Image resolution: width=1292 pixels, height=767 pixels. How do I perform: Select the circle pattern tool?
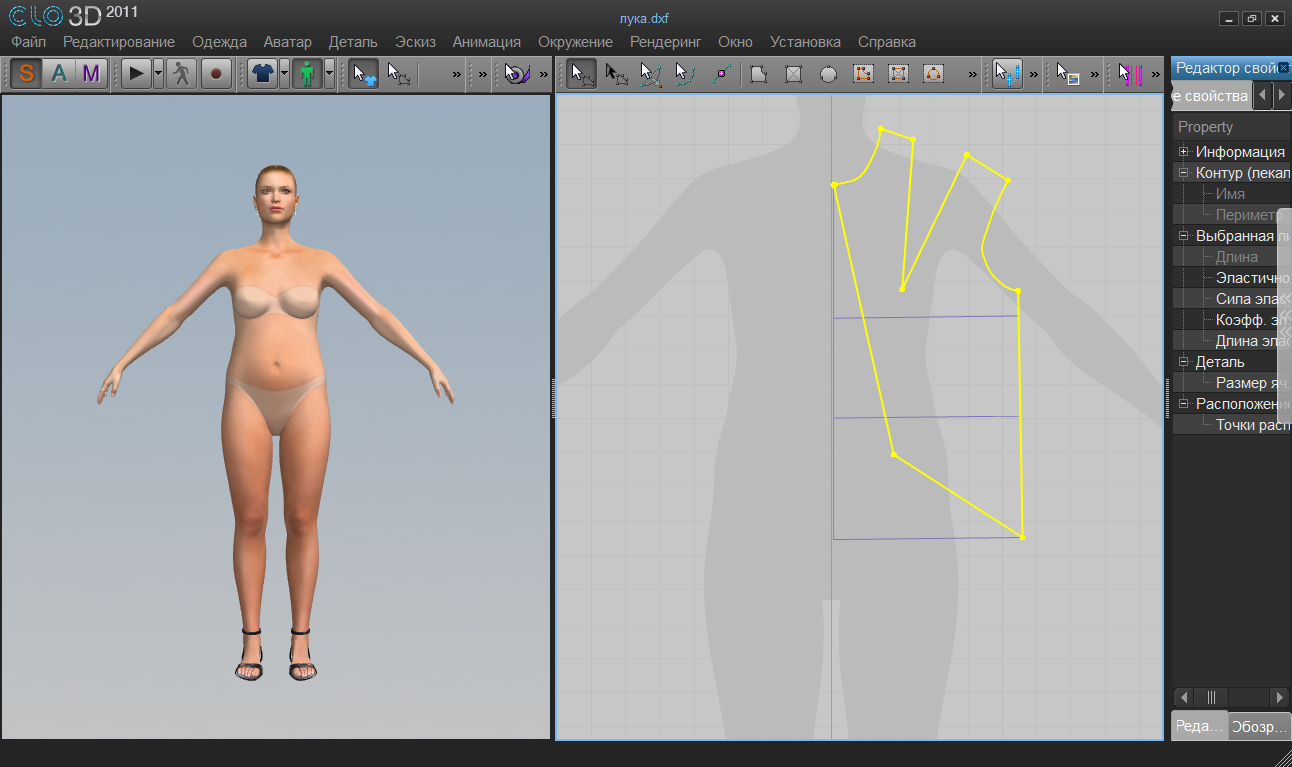pos(828,74)
